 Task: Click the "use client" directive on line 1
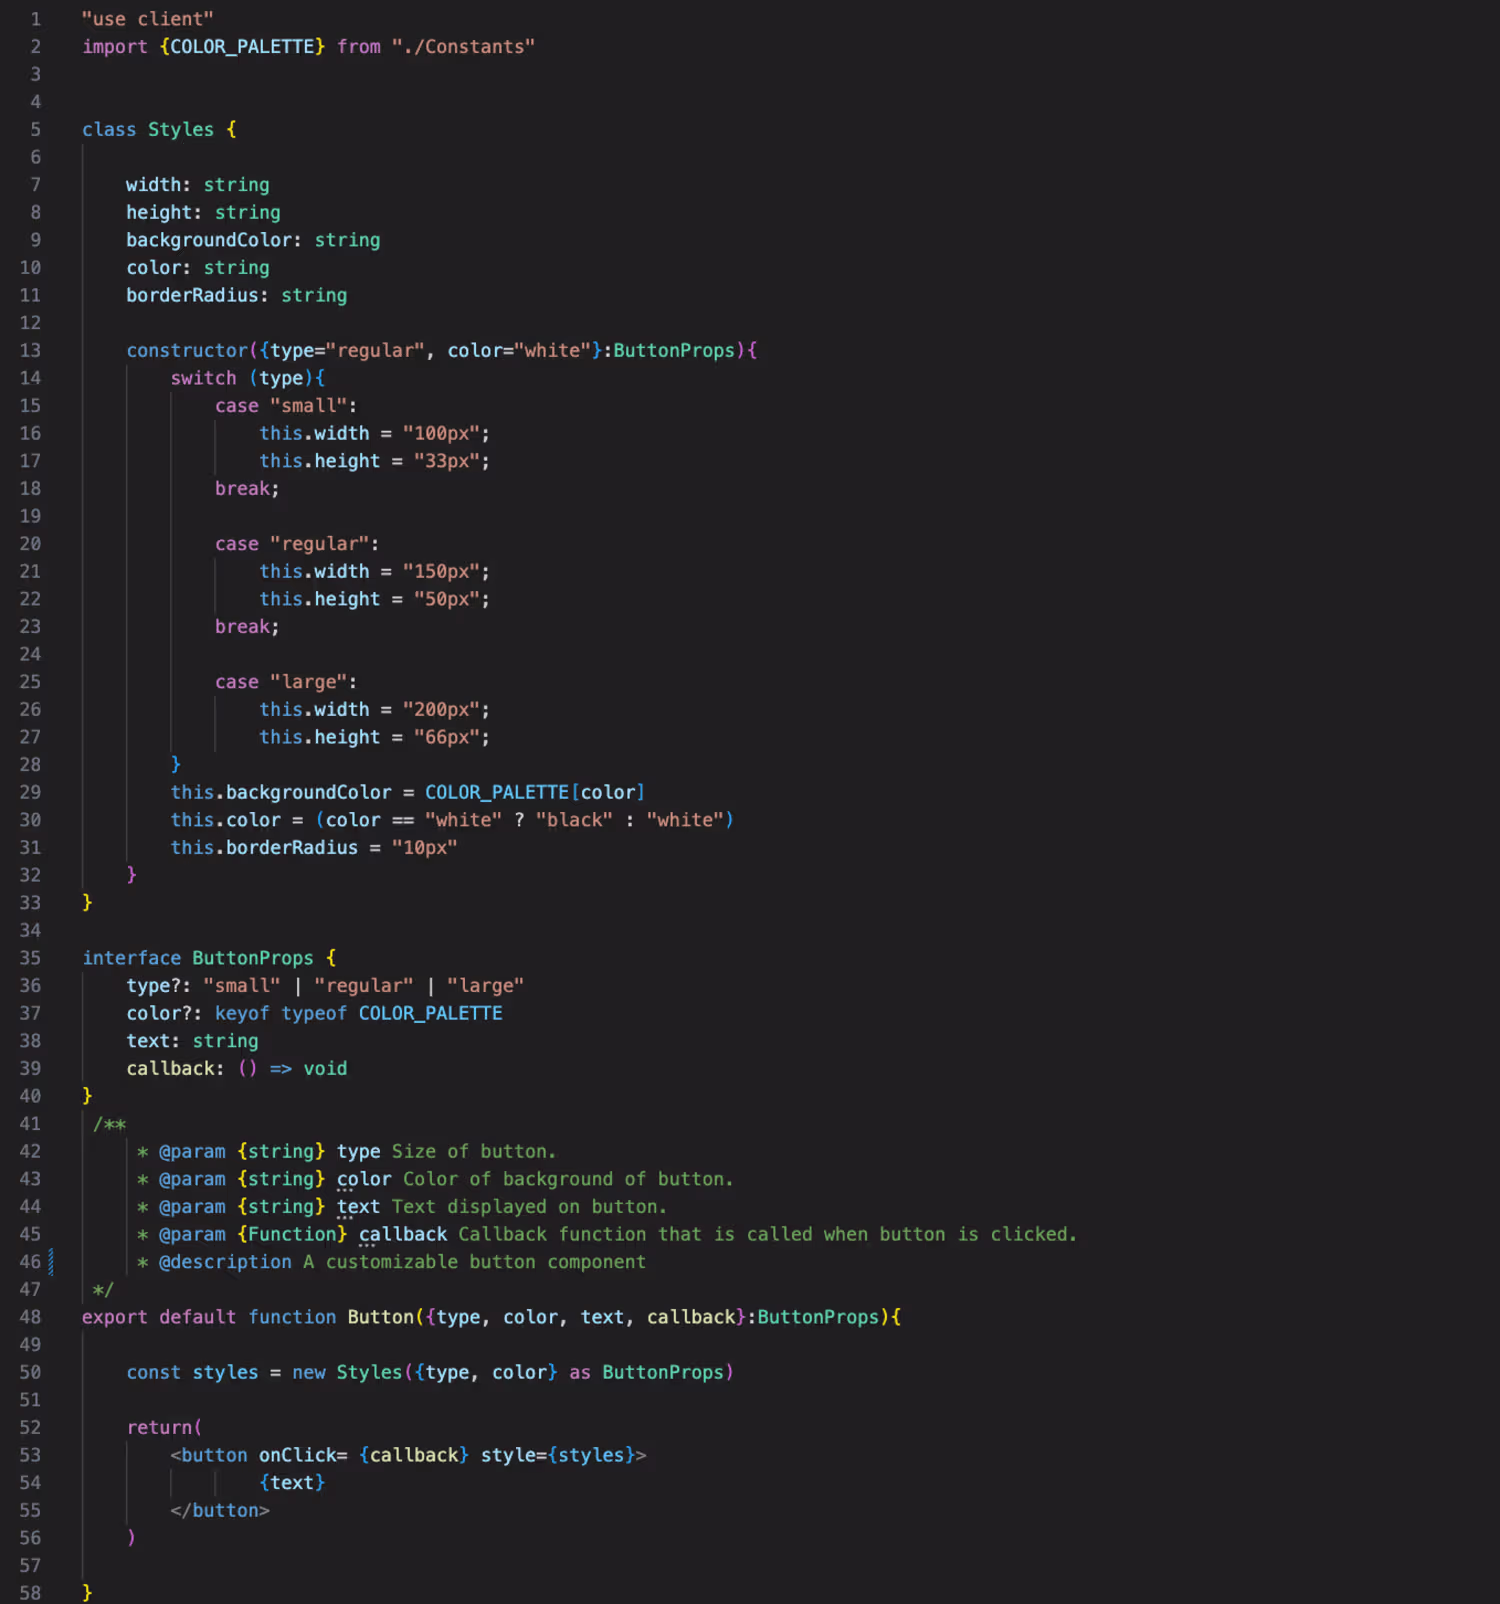click(x=148, y=19)
